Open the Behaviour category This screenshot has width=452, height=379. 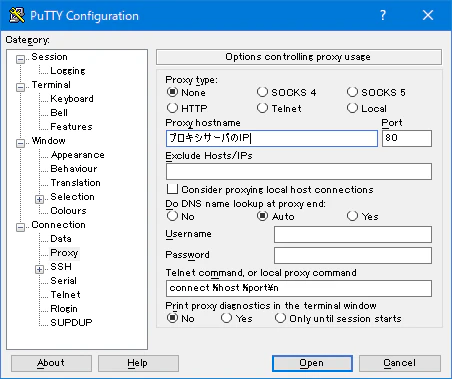(x=74, y=169)
